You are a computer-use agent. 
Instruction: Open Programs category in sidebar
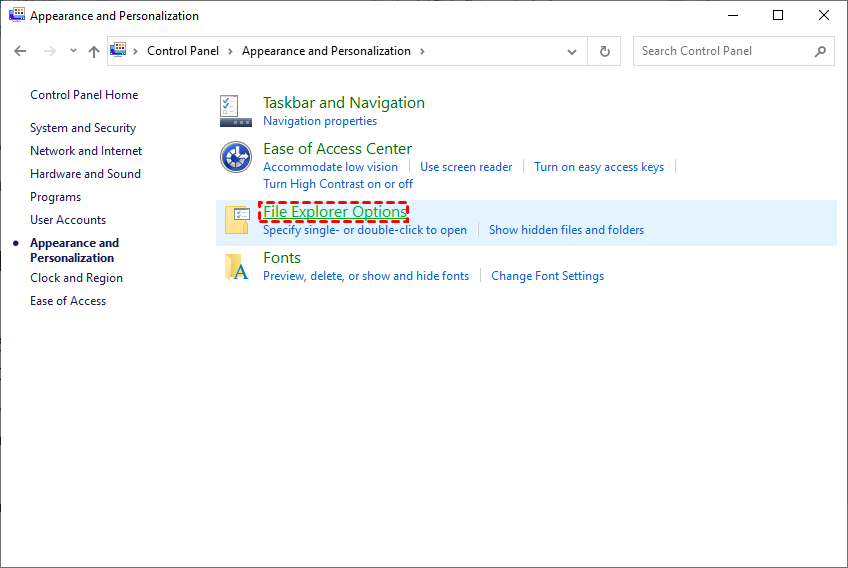55,197
